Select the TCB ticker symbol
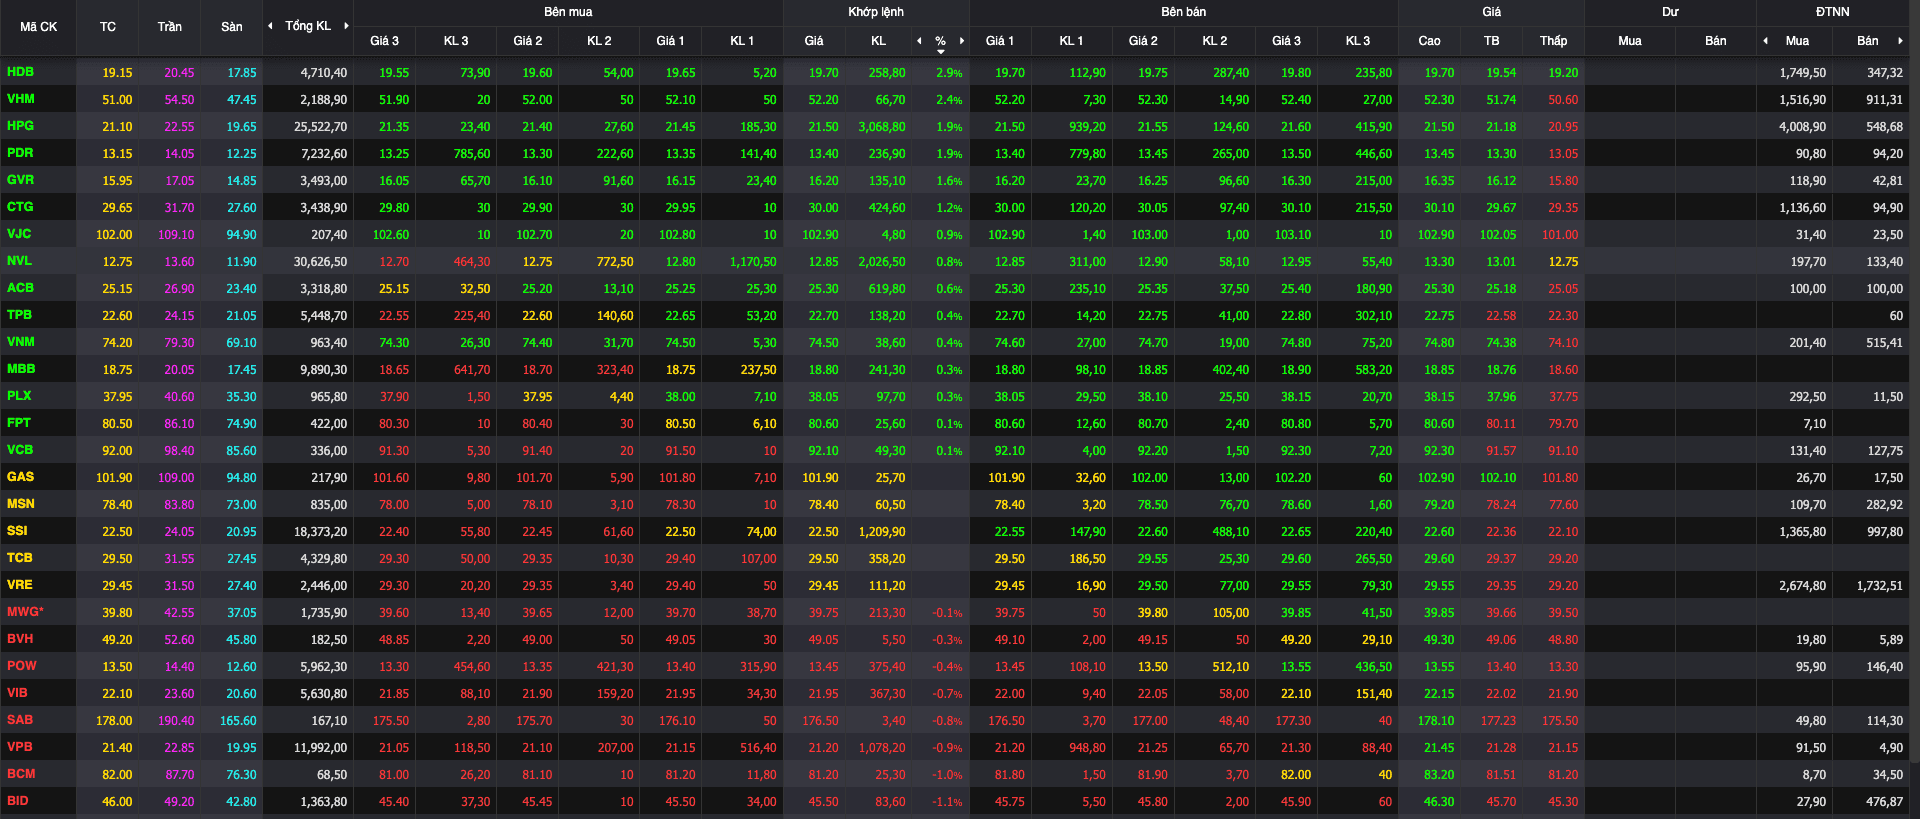 click(19, 558)
